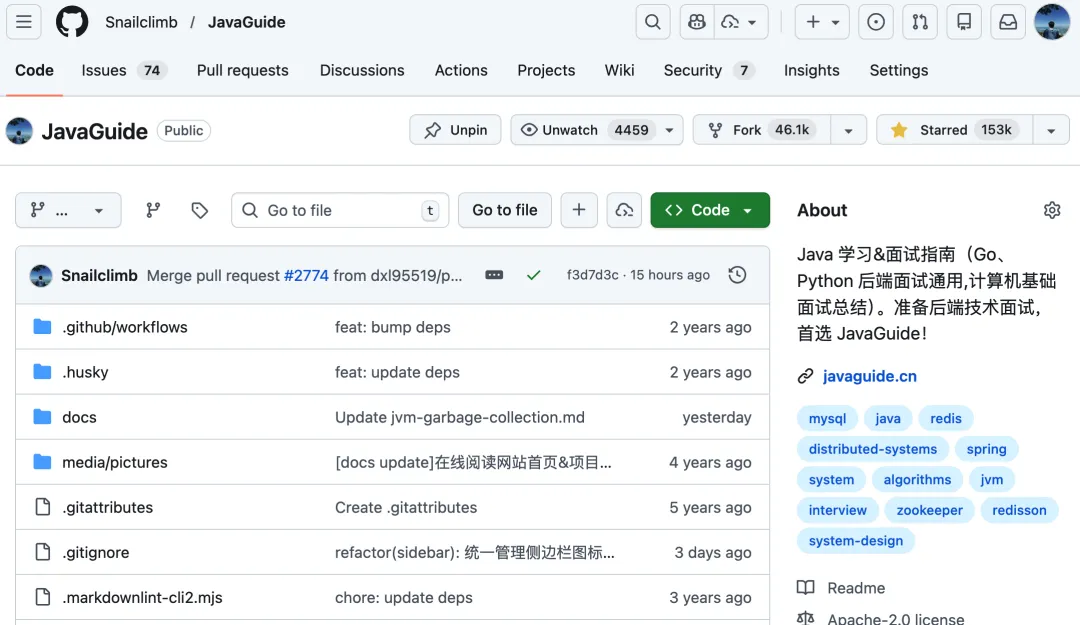Expand the star lists dropdown arrow
This screenshot has height=625, width=1080.
1051,130
